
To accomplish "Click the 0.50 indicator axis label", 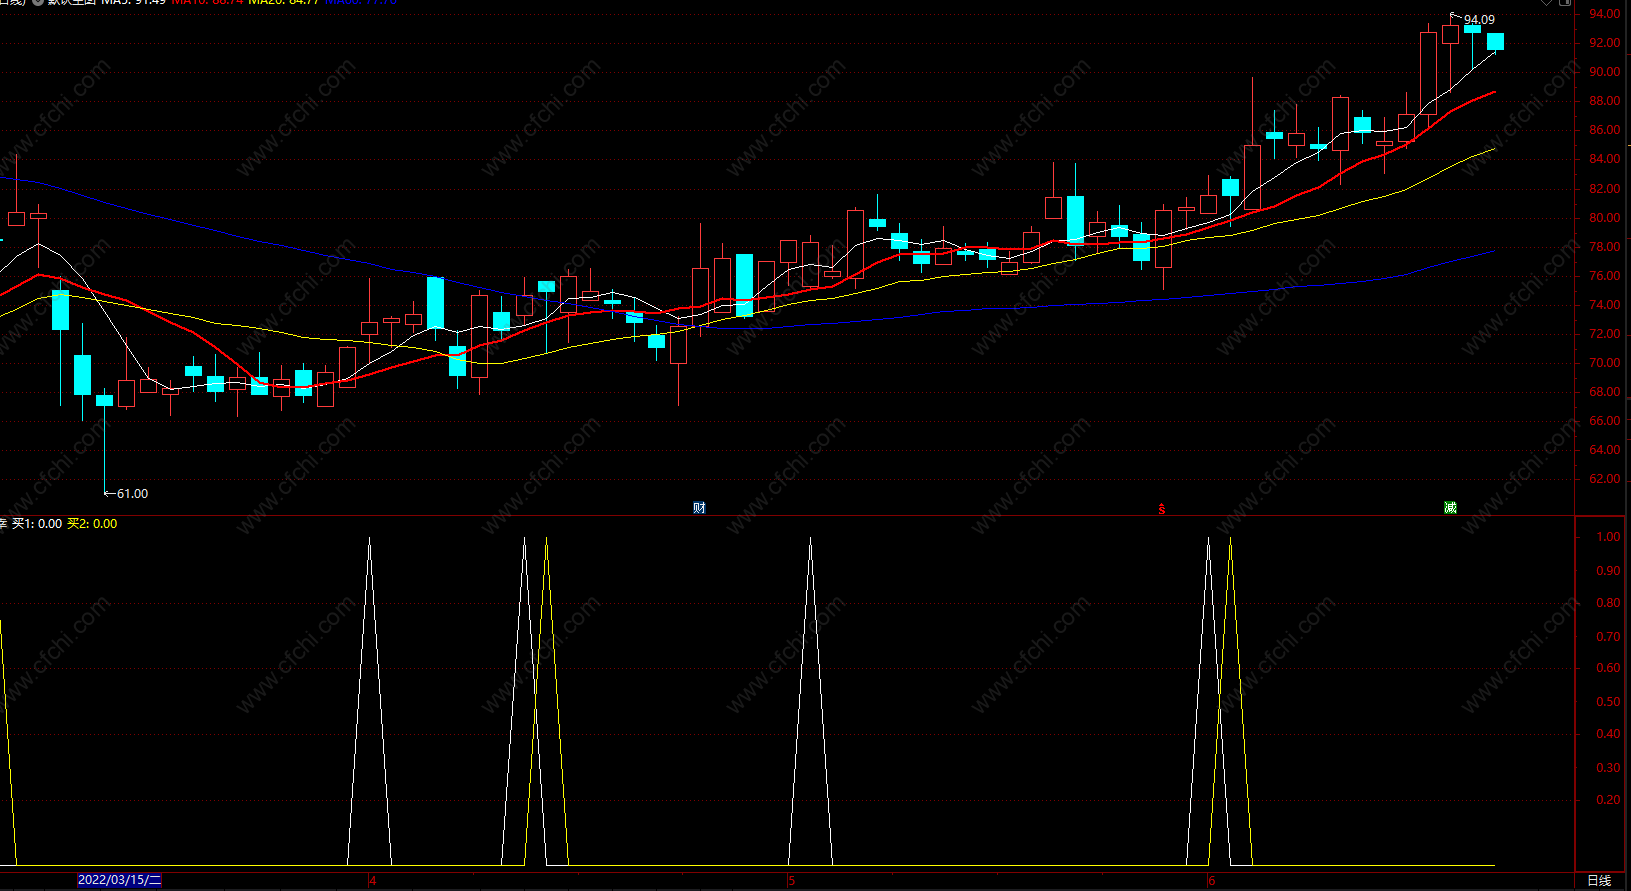I will (1608, 702).
